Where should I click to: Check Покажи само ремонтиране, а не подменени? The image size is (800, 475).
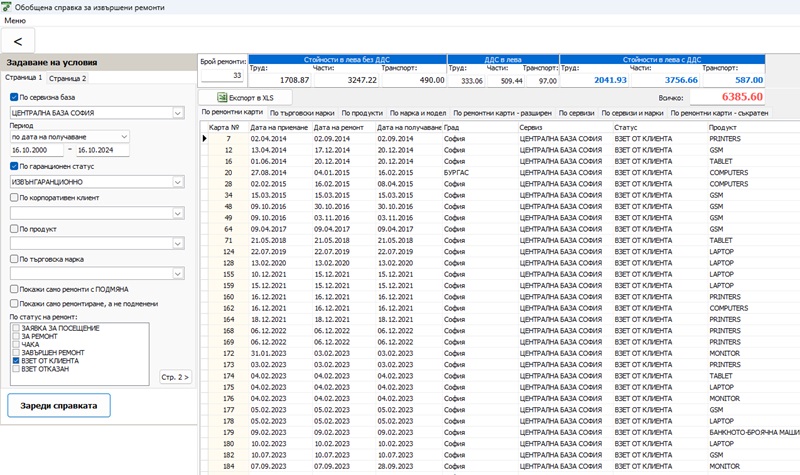coord(14,304)
